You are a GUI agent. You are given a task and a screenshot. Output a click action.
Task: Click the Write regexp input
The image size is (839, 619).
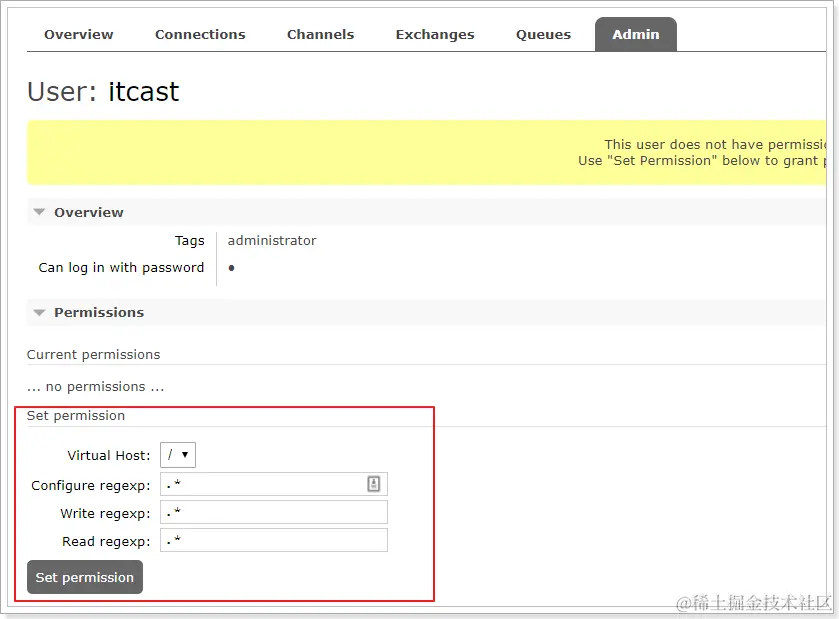point(274,513)
